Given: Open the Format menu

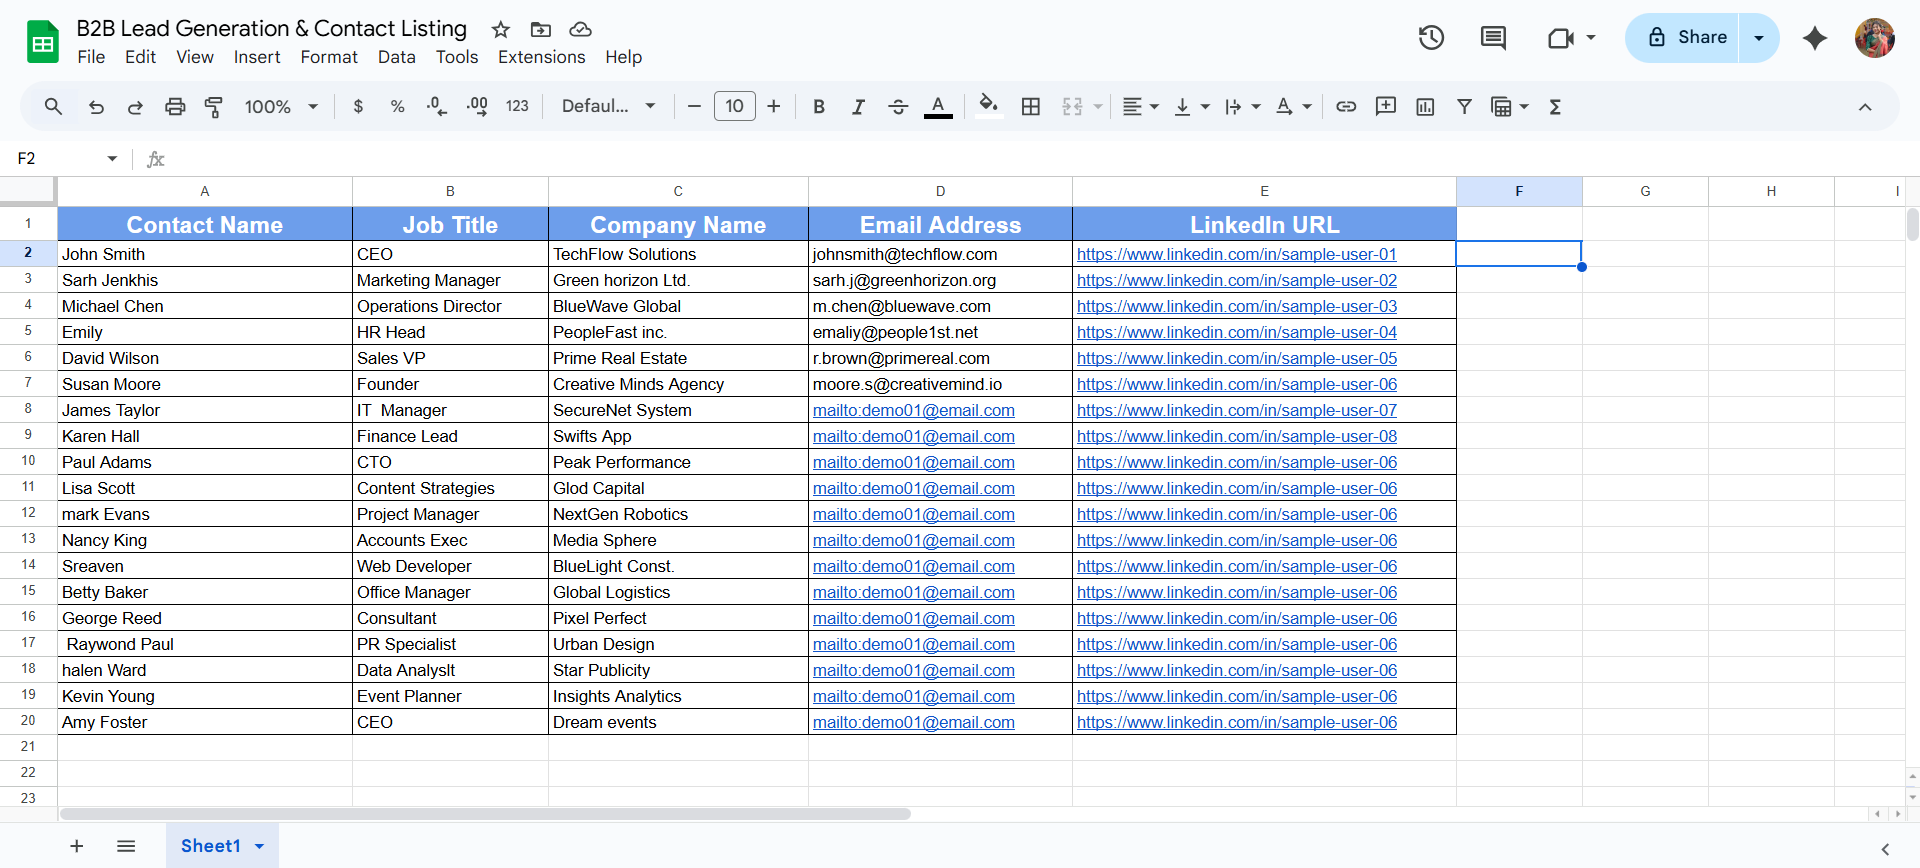Looking at the screenshot, I should point(329,57).
